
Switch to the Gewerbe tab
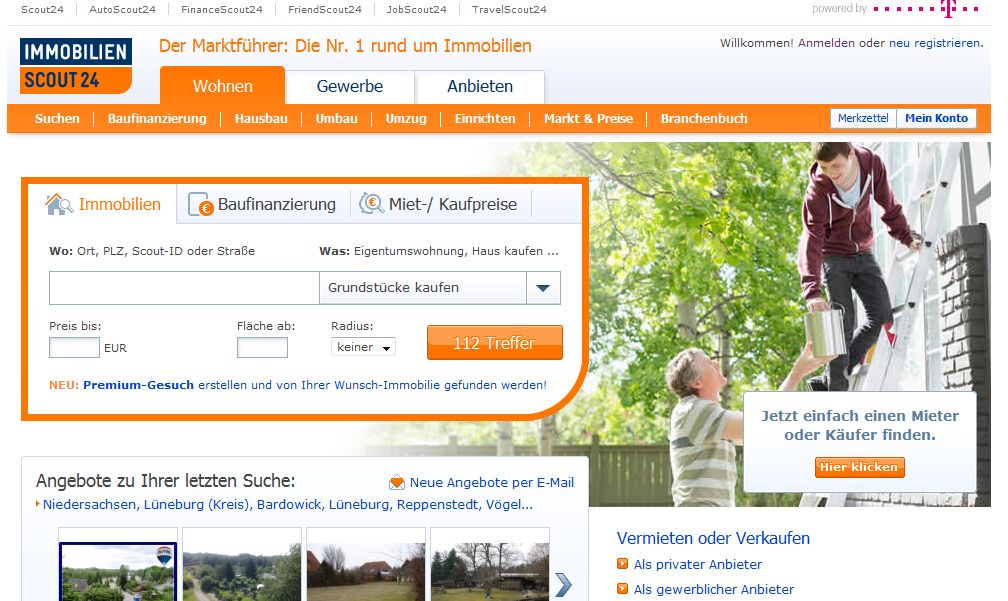click(350, 86)
